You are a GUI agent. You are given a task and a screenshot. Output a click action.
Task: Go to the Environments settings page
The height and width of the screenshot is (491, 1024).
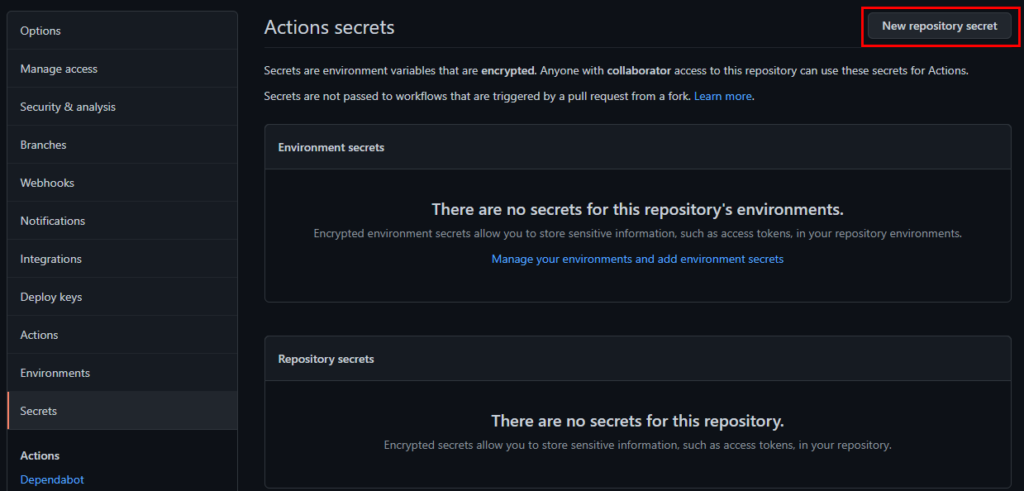pos(55,373)
